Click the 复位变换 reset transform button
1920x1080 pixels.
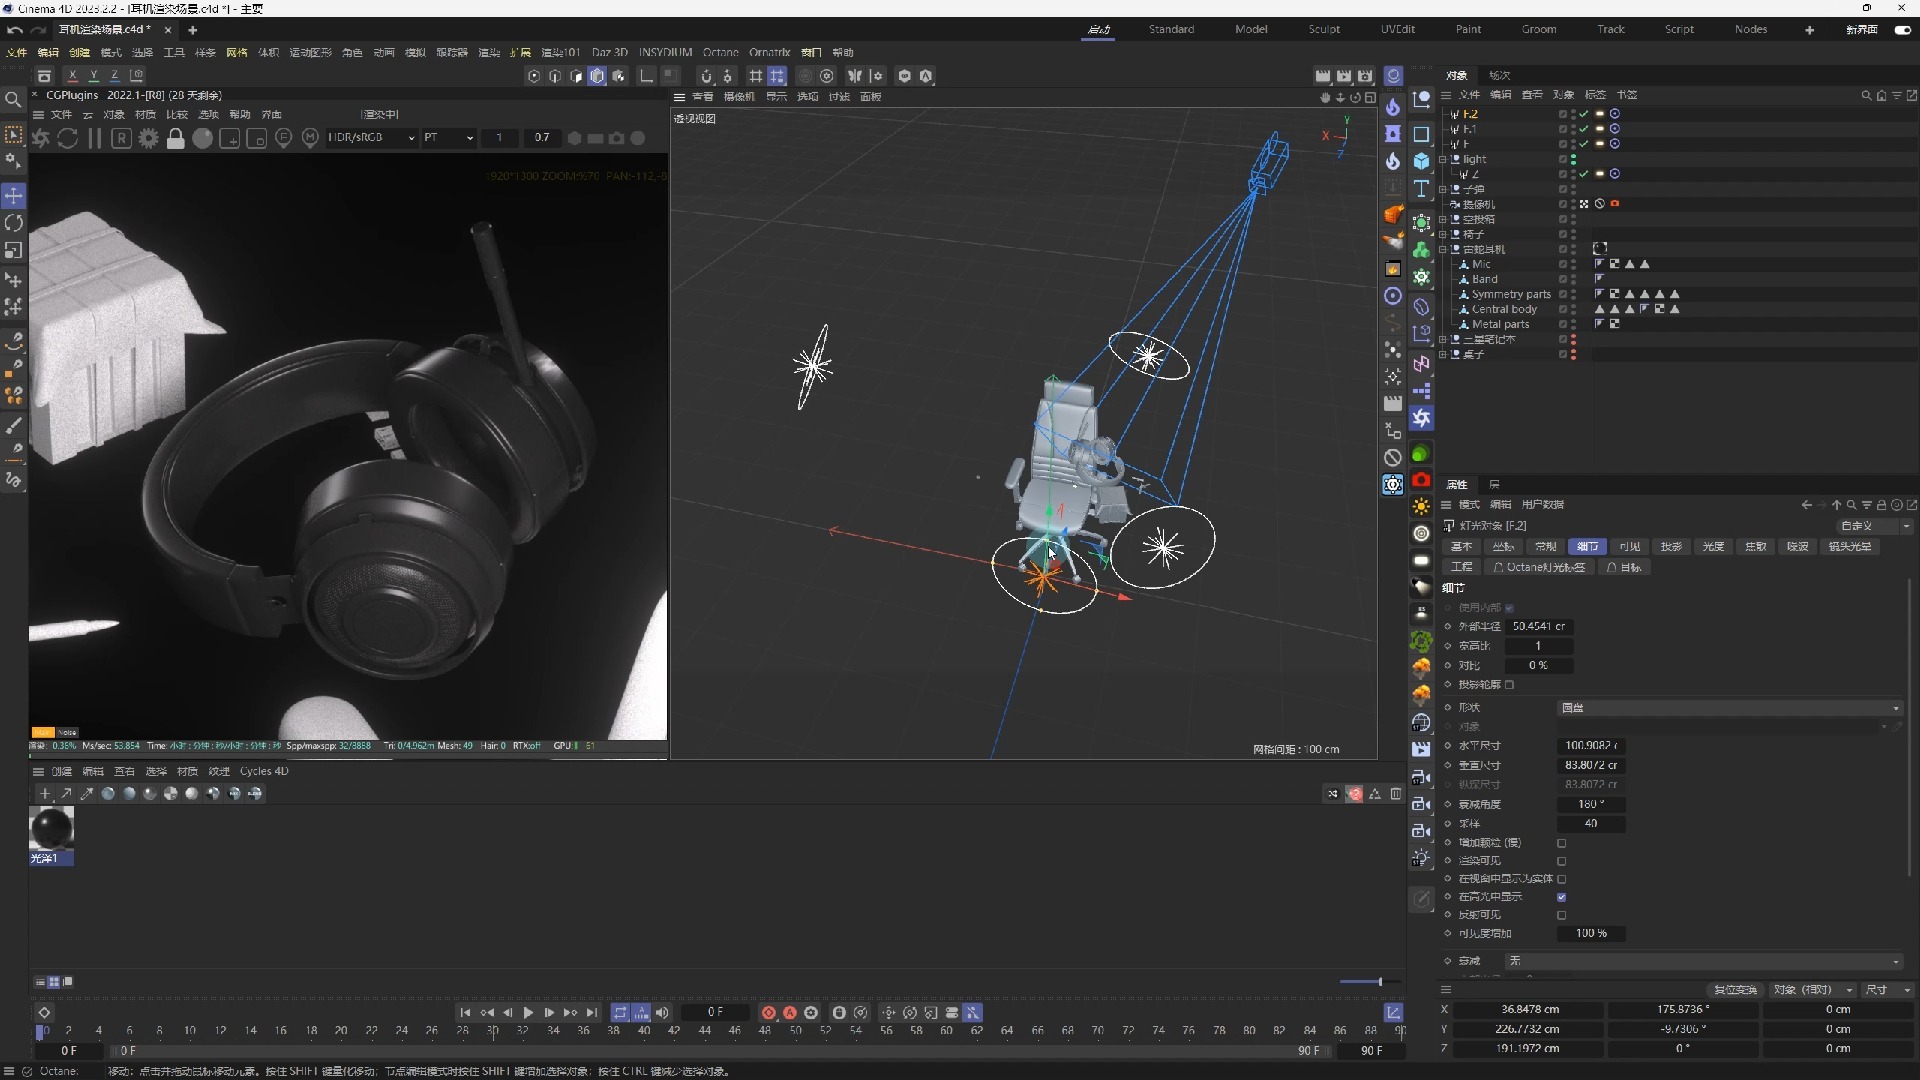tap(1735, 990)
